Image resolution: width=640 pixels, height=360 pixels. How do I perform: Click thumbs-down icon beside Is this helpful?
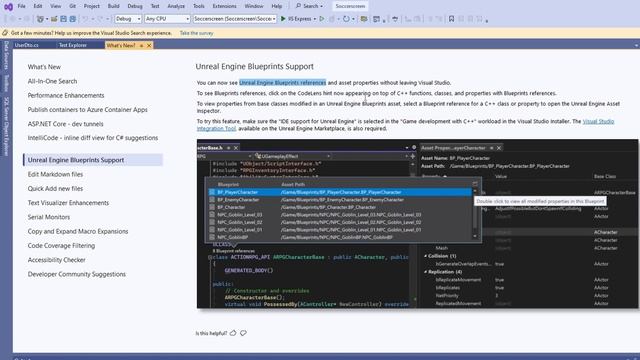tap(243, 333)
